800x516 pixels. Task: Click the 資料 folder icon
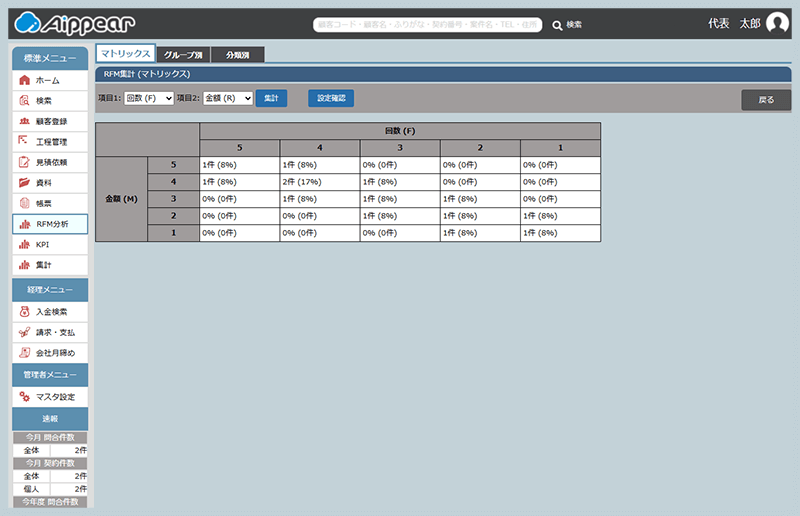(25, 183)
